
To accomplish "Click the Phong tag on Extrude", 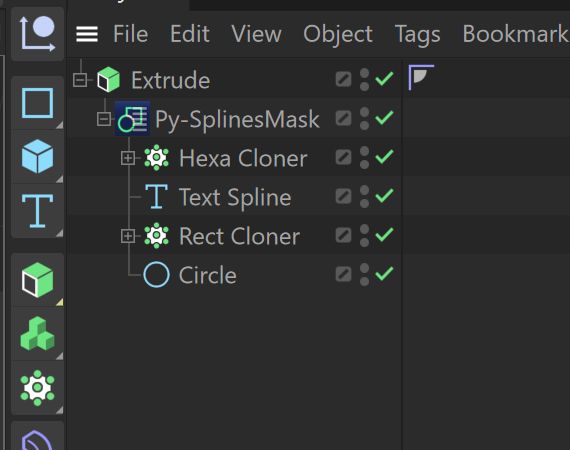I will click(421, 77).
